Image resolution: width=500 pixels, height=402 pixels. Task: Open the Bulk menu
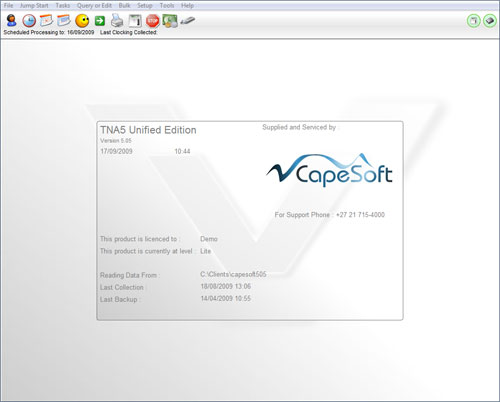click(x=124, y=6)
